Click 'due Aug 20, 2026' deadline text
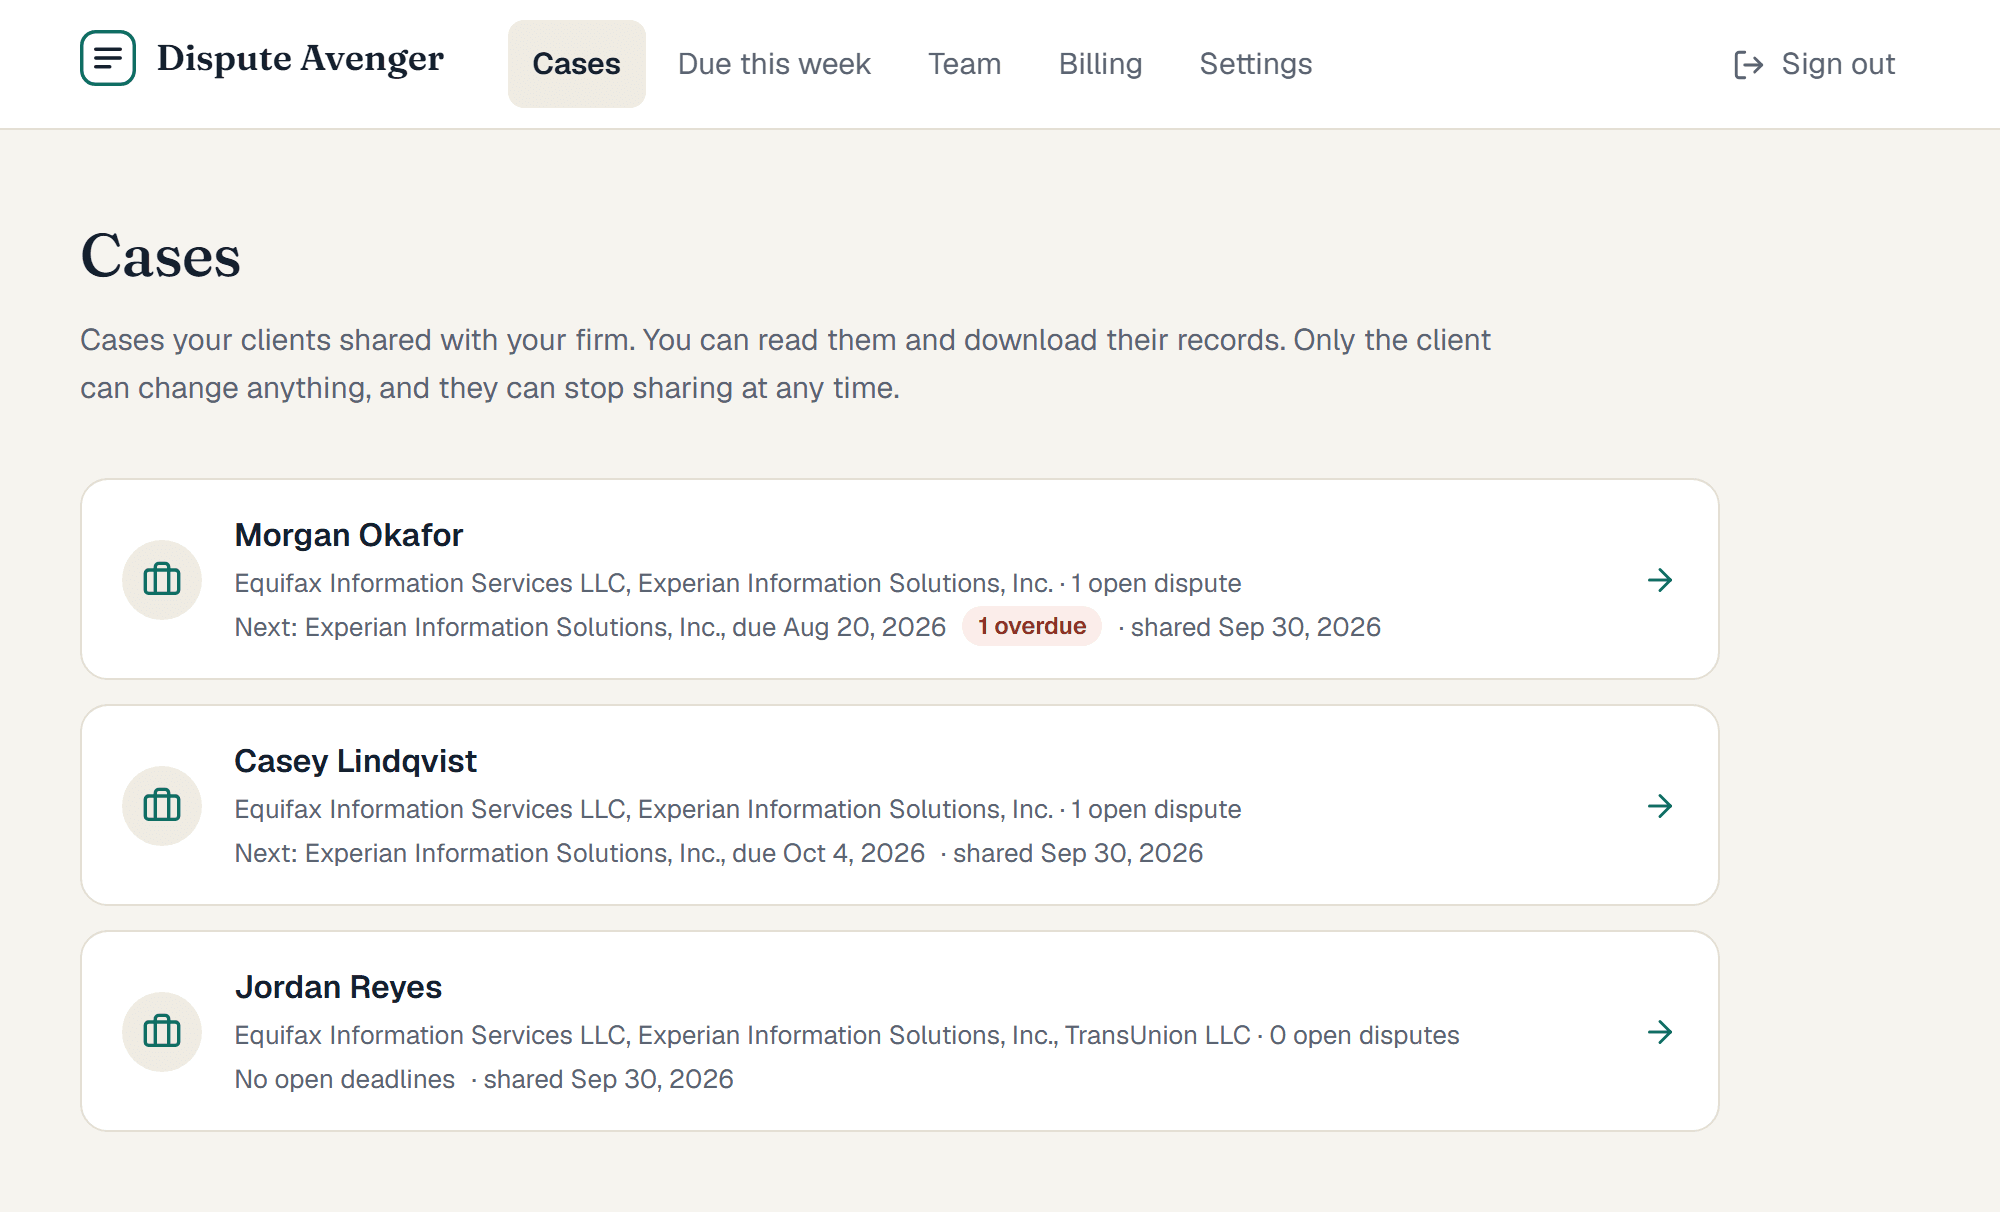Viewport: 2000px width, 1212px height. 838,627
